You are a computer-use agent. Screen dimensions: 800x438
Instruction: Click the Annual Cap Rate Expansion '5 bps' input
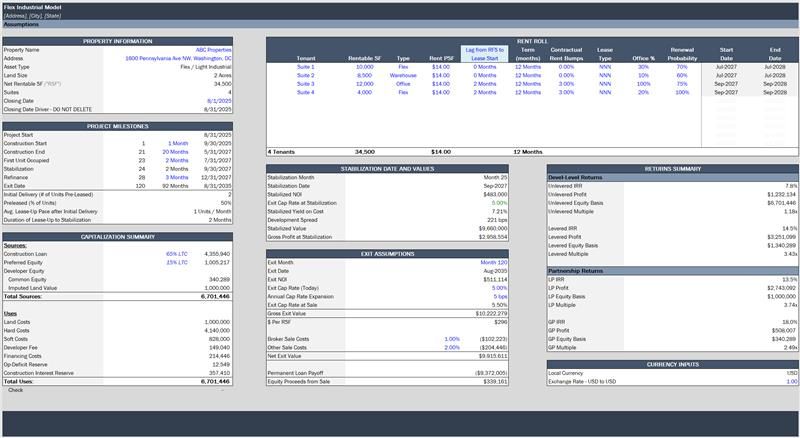pyautogui.click(x=500, y=297)
